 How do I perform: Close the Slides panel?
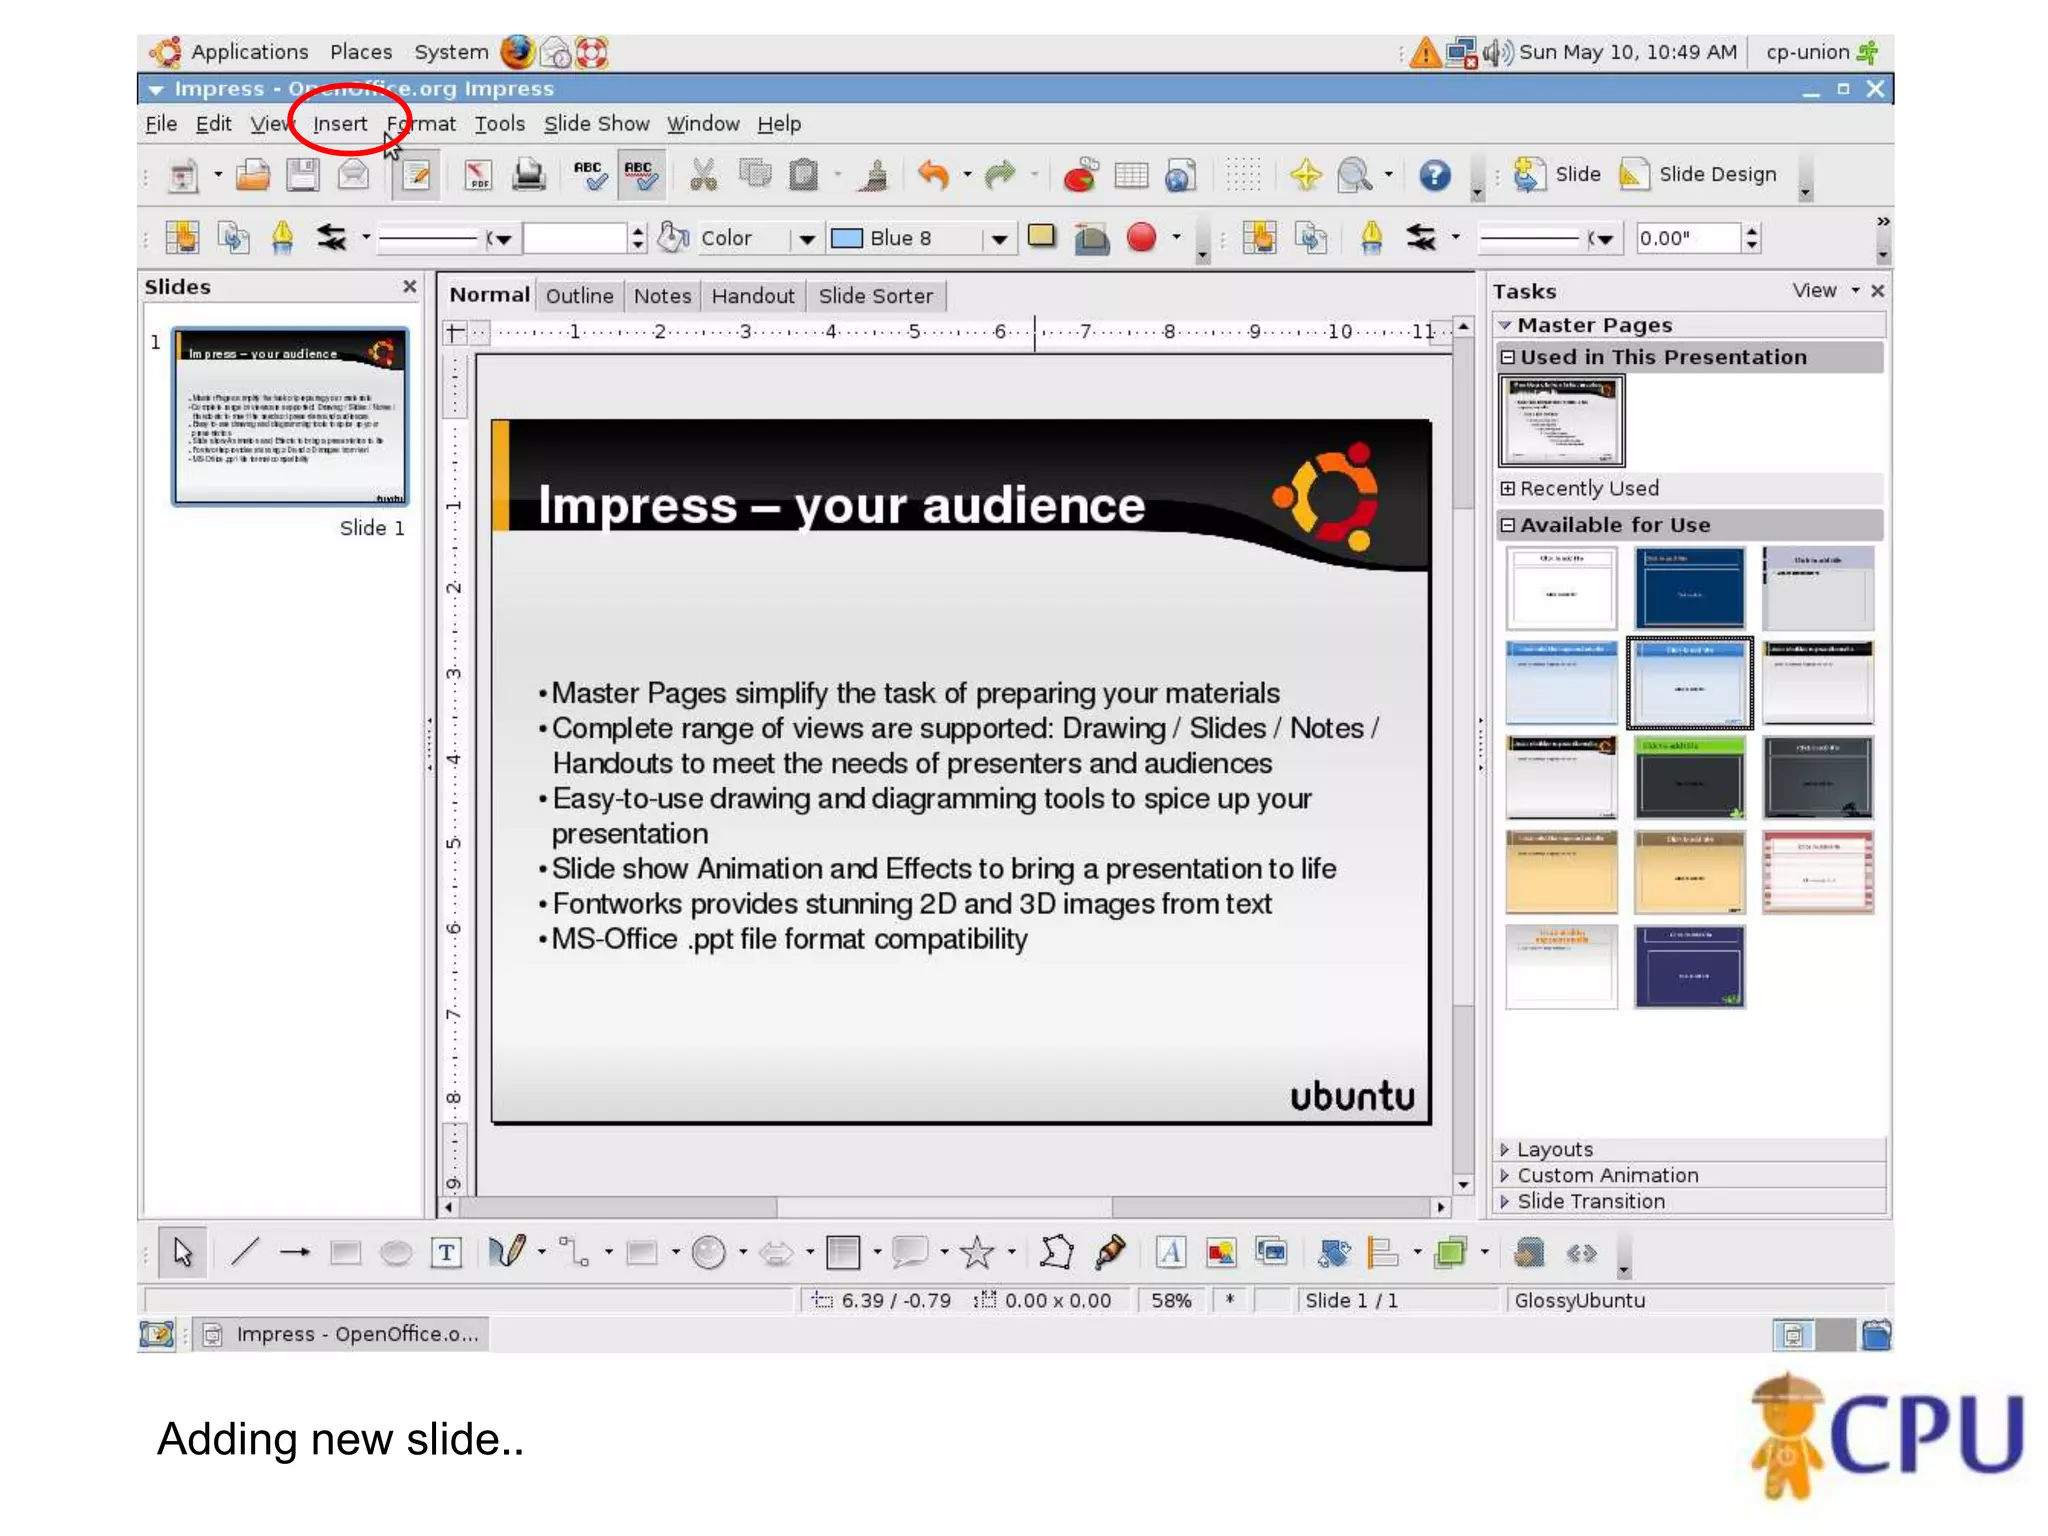coord(409,287)
